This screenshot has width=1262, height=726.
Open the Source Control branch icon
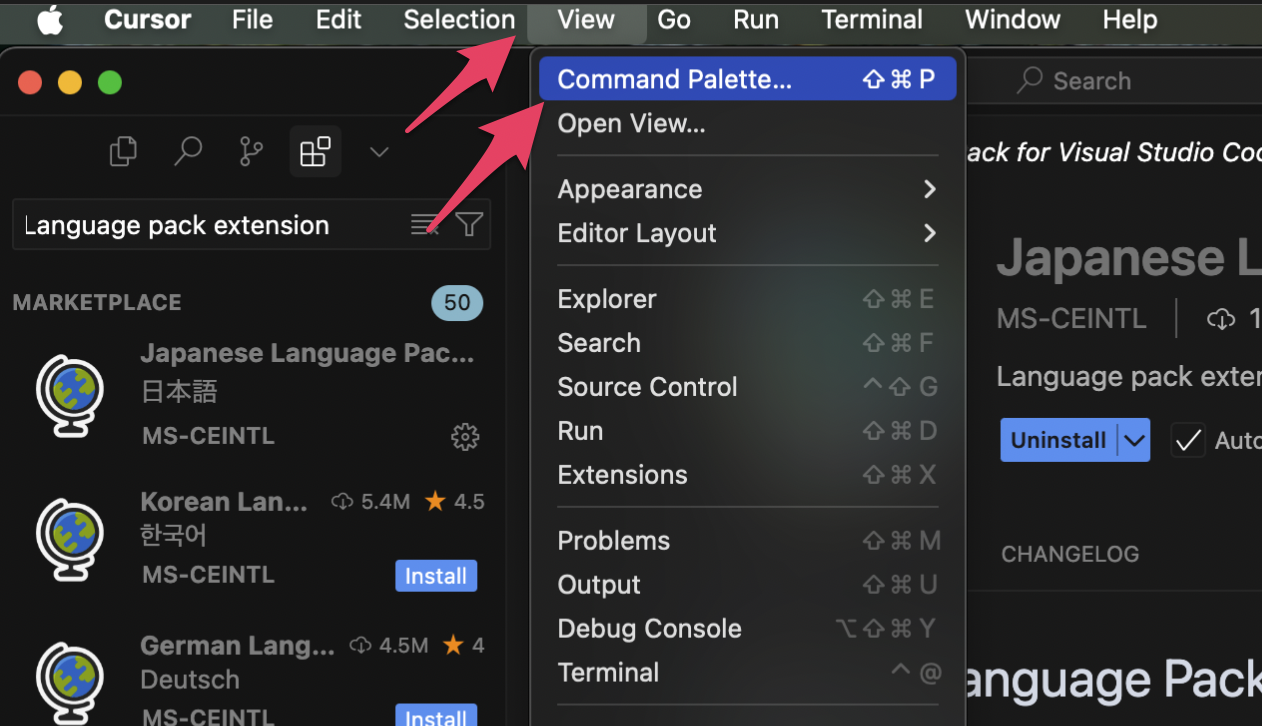point(251,152)
